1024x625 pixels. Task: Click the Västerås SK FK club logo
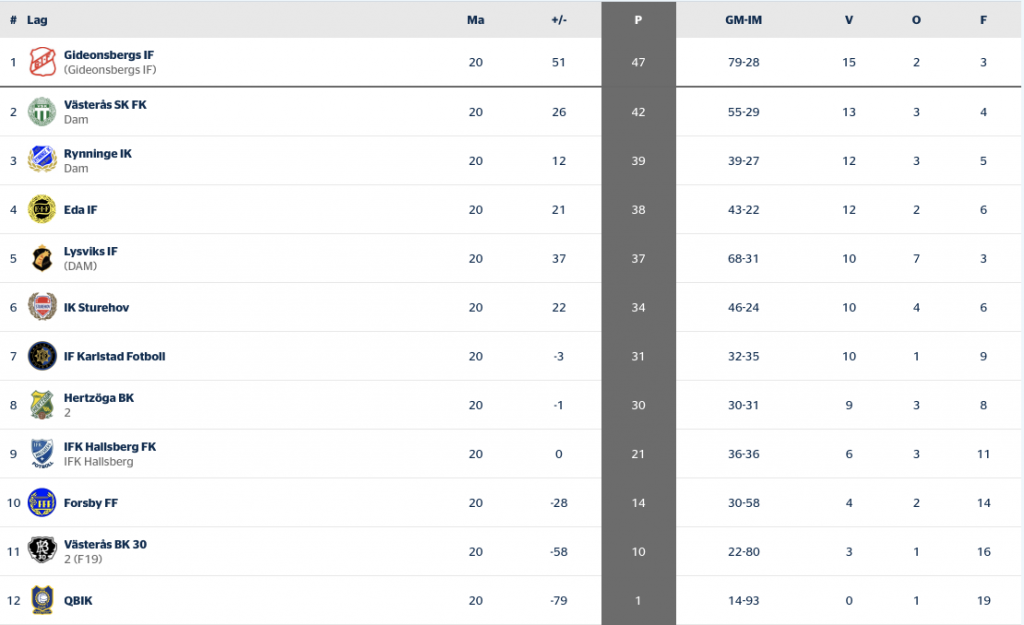coord(42,112)
